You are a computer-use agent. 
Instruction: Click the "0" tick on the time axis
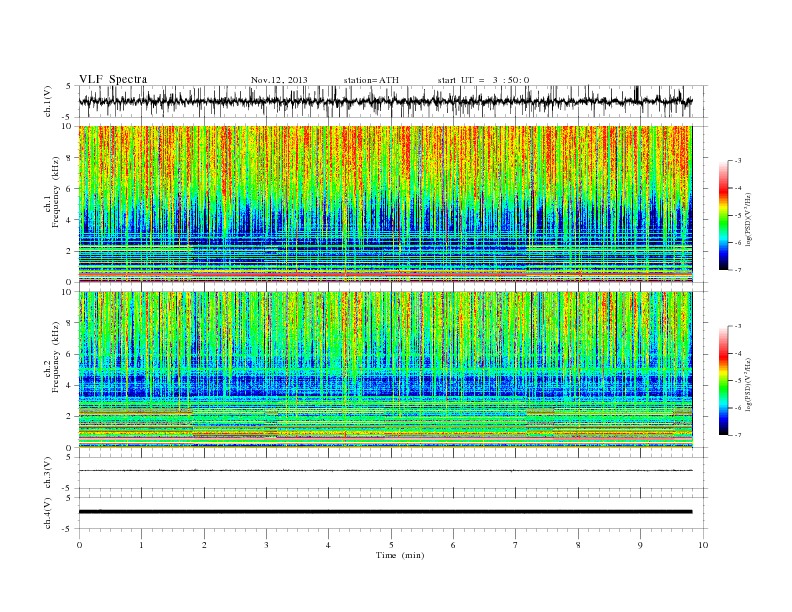[79, 545]
